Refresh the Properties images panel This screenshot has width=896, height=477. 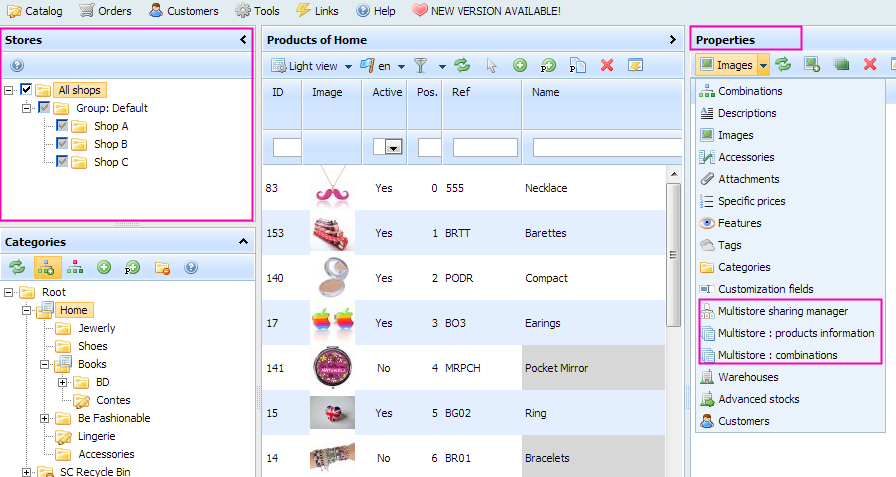(x=783, y=64)
